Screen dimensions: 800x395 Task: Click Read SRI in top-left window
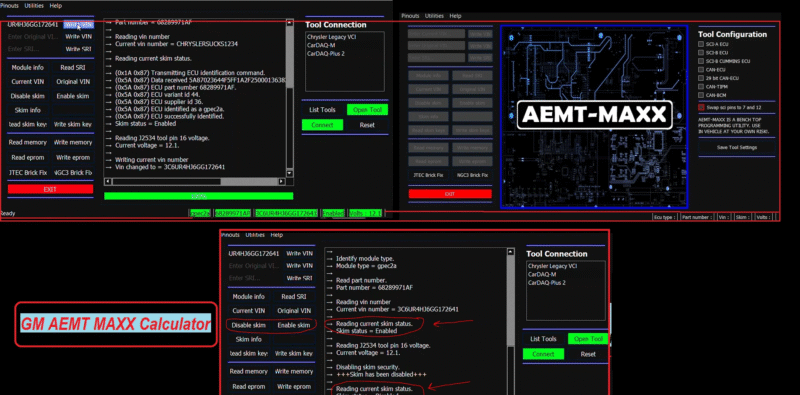pyautogui.click(x=73, y=67)
